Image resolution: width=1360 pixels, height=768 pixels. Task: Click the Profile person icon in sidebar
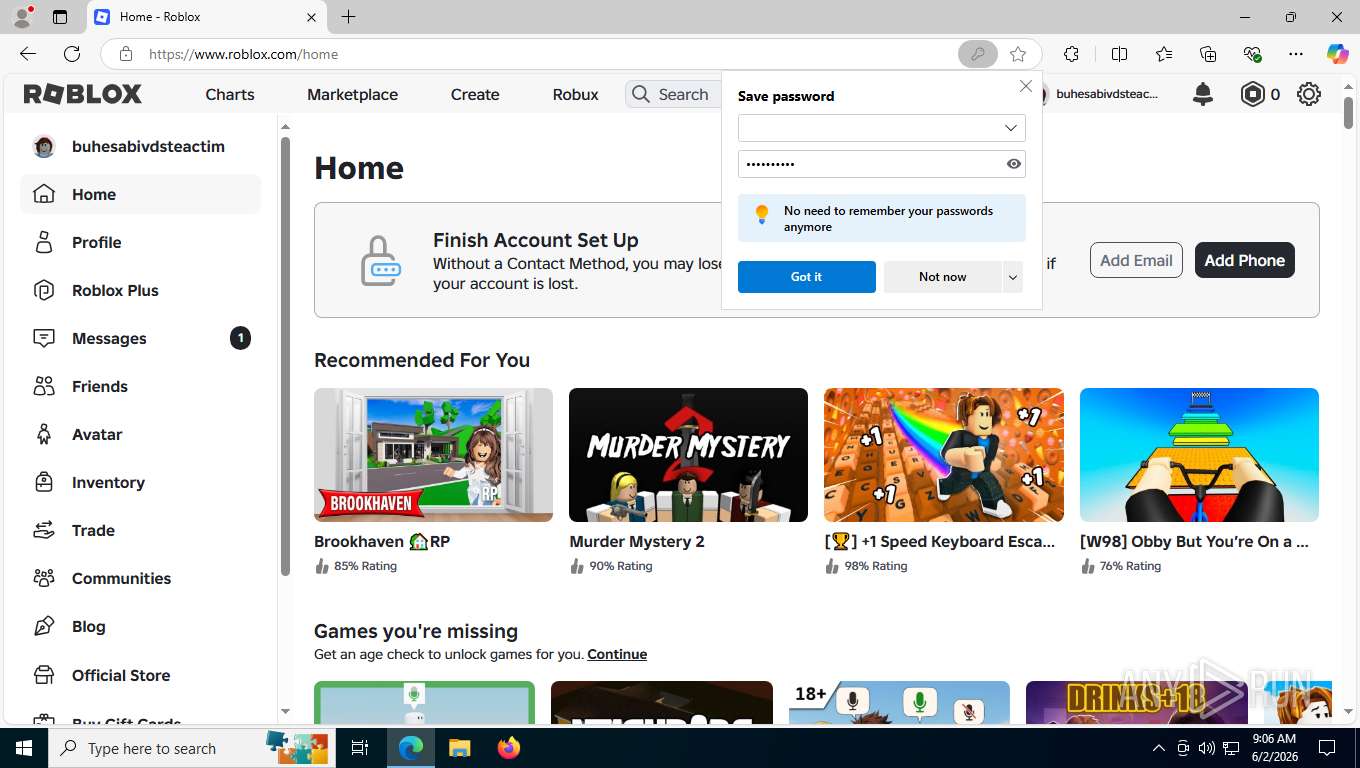[x=43, y=242]
